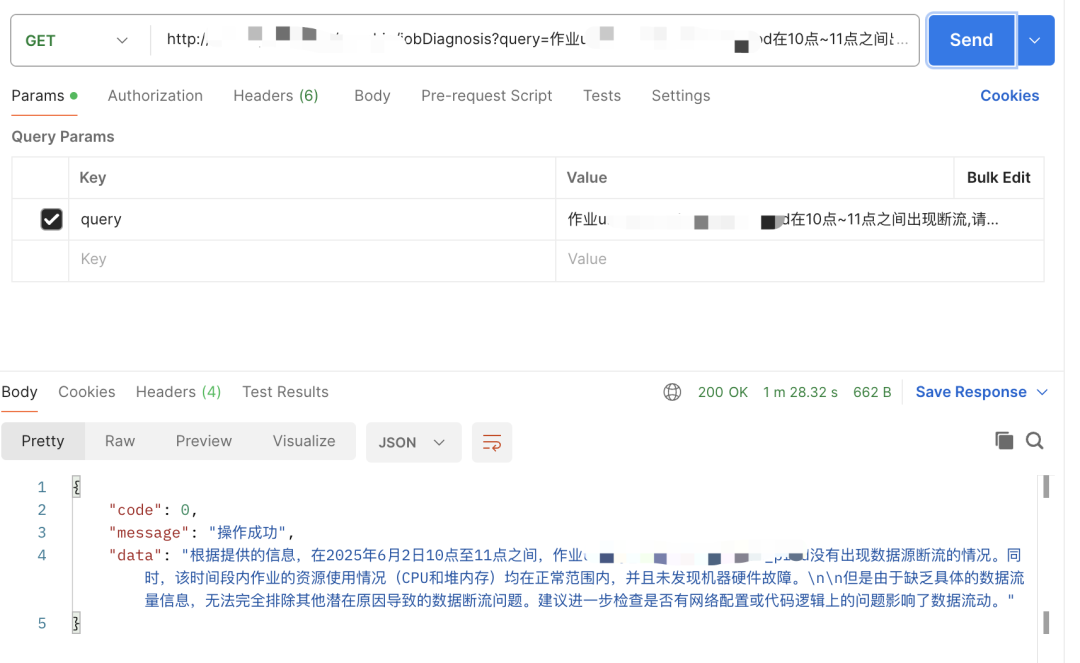This screenshot has height=663, width=1080.
Task: Open the request Headers (6) tab
Action: [276, 96]
